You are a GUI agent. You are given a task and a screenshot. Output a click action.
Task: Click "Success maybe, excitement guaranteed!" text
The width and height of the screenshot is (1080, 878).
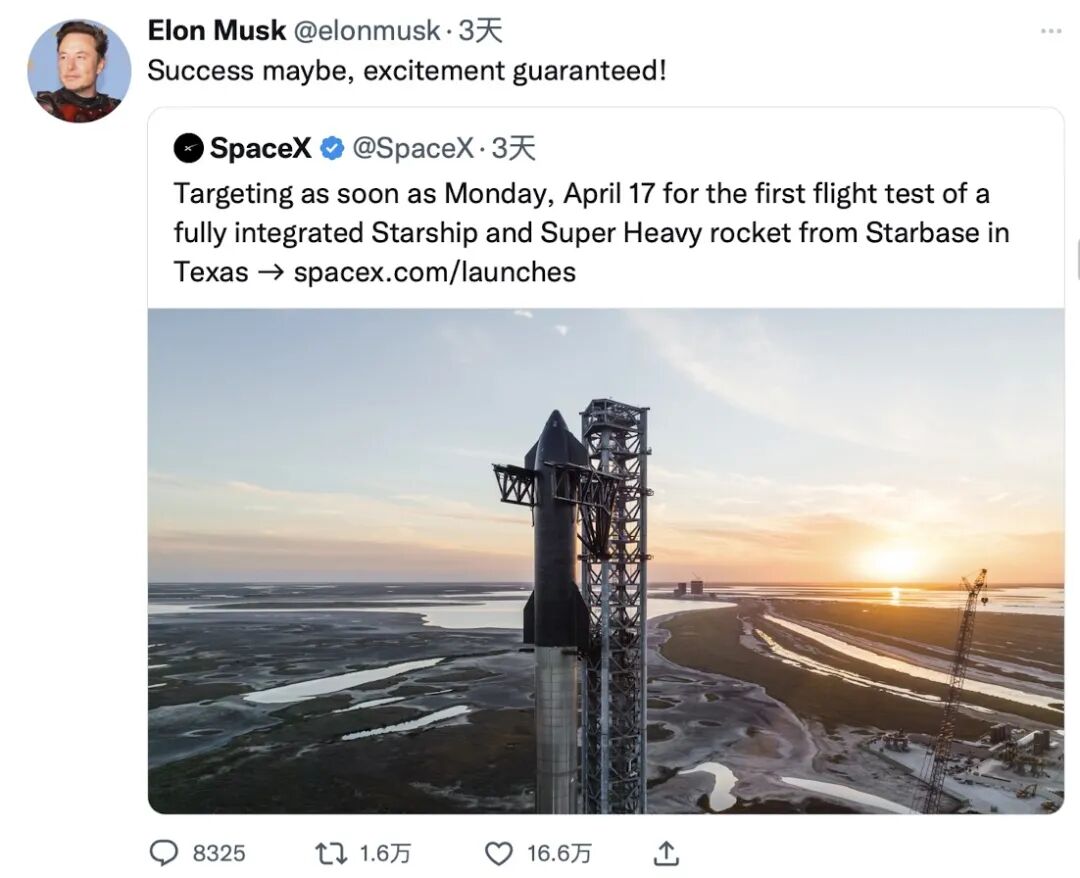click(406, 71)
